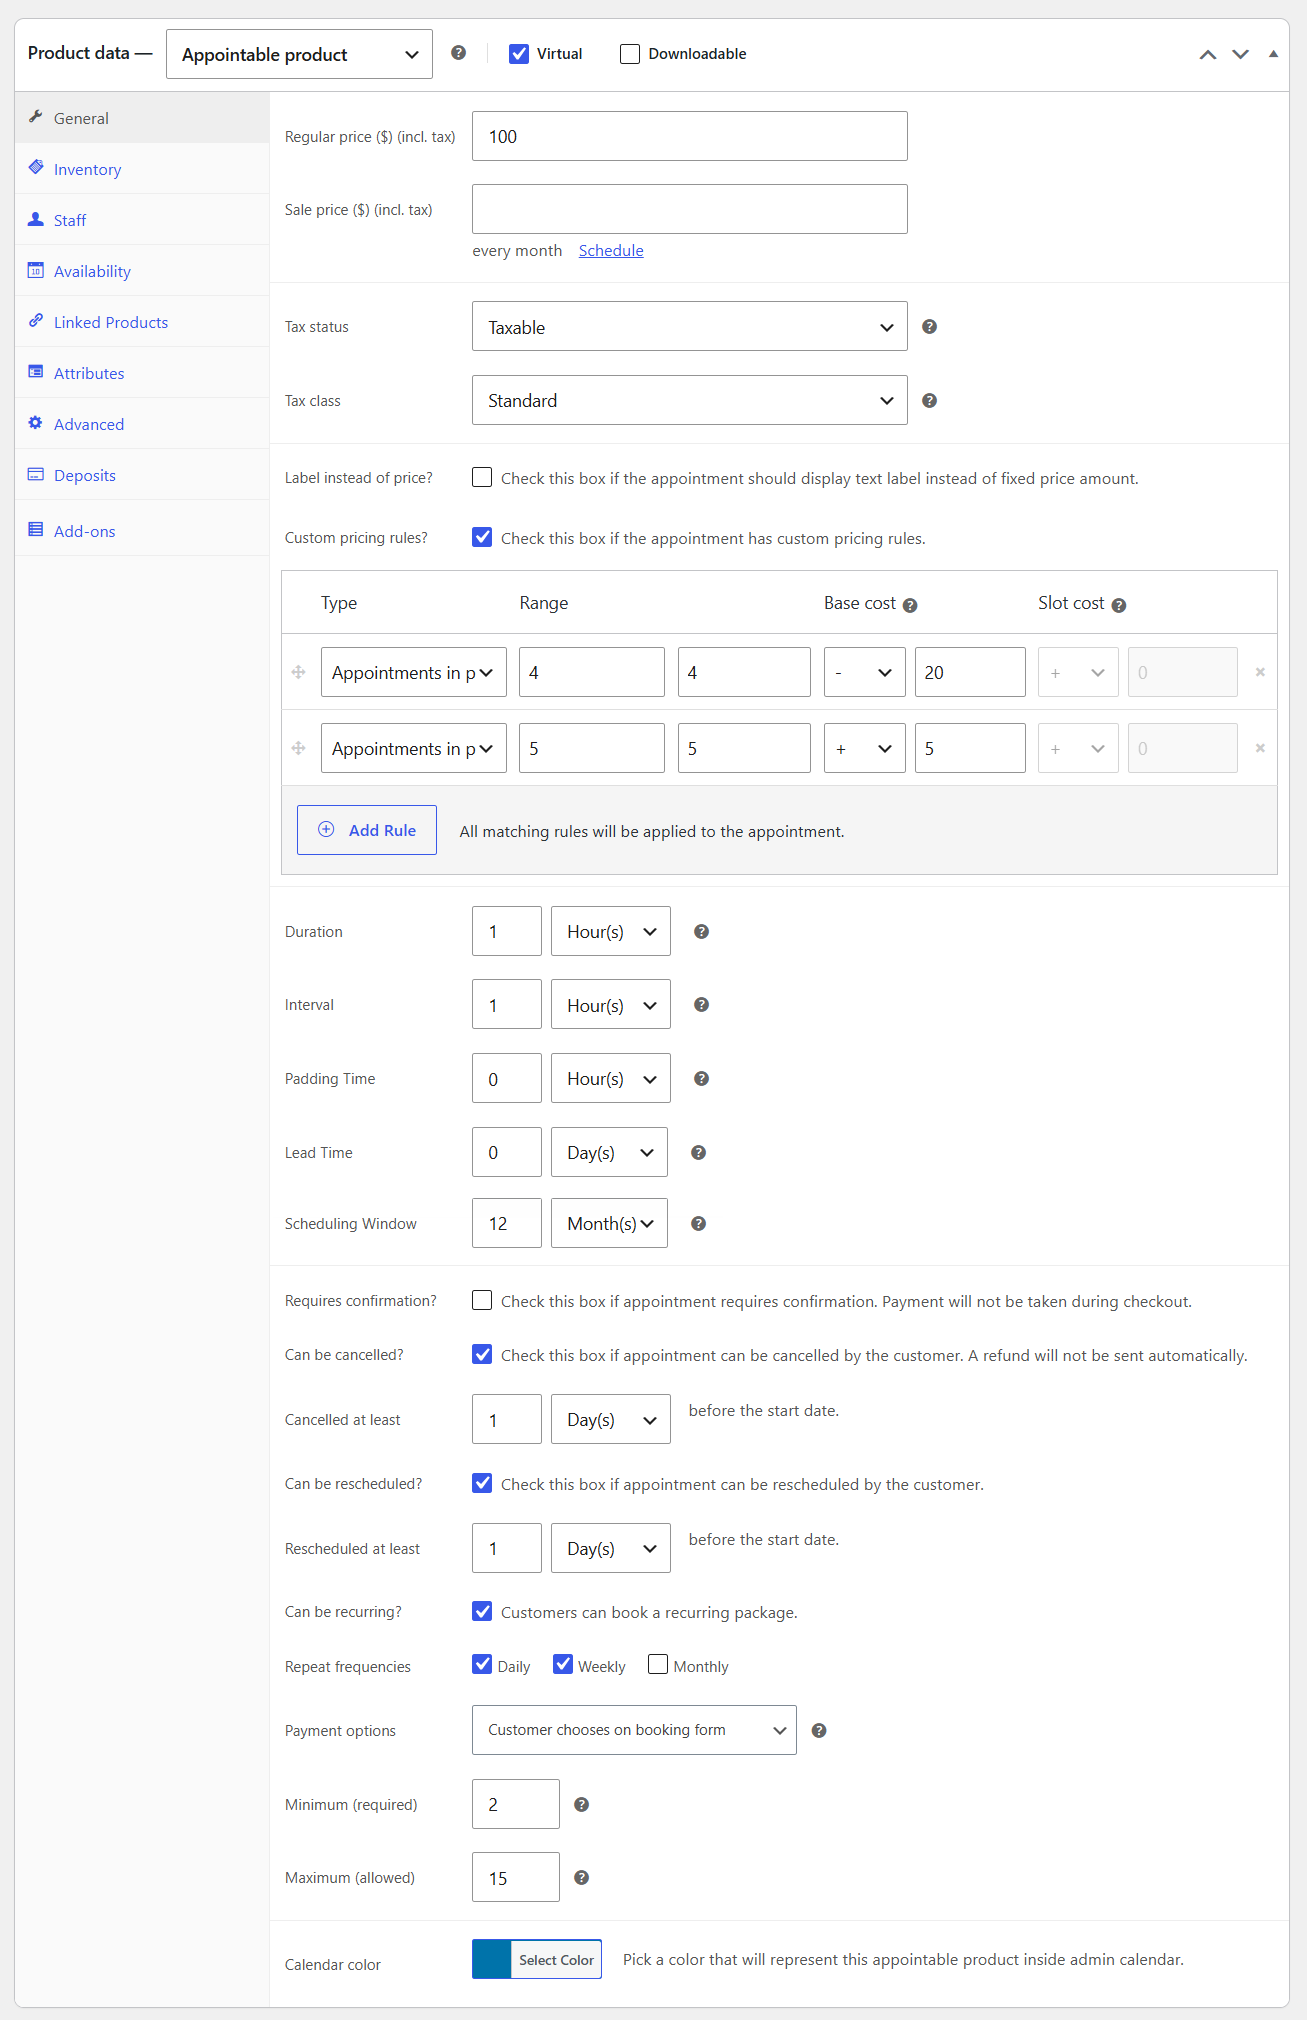
Task: Open the Linked Products tab
Action: point(142,322)
